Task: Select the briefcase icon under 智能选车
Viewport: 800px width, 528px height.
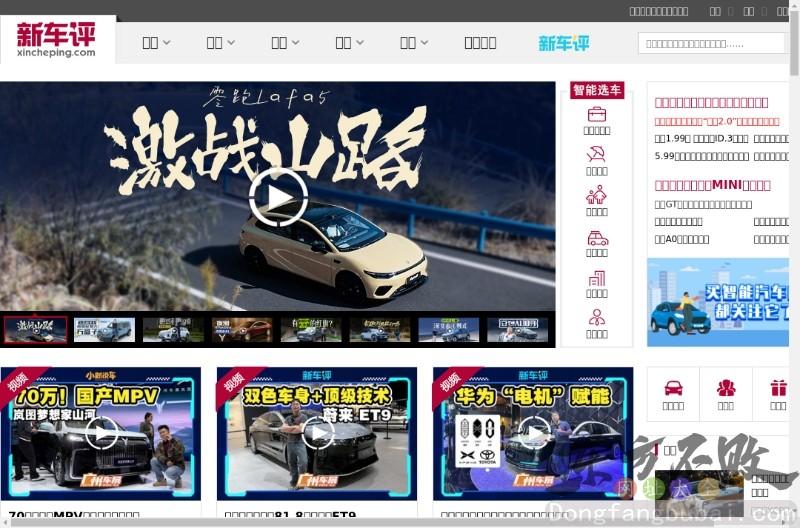Action: (x=596, y=114)
